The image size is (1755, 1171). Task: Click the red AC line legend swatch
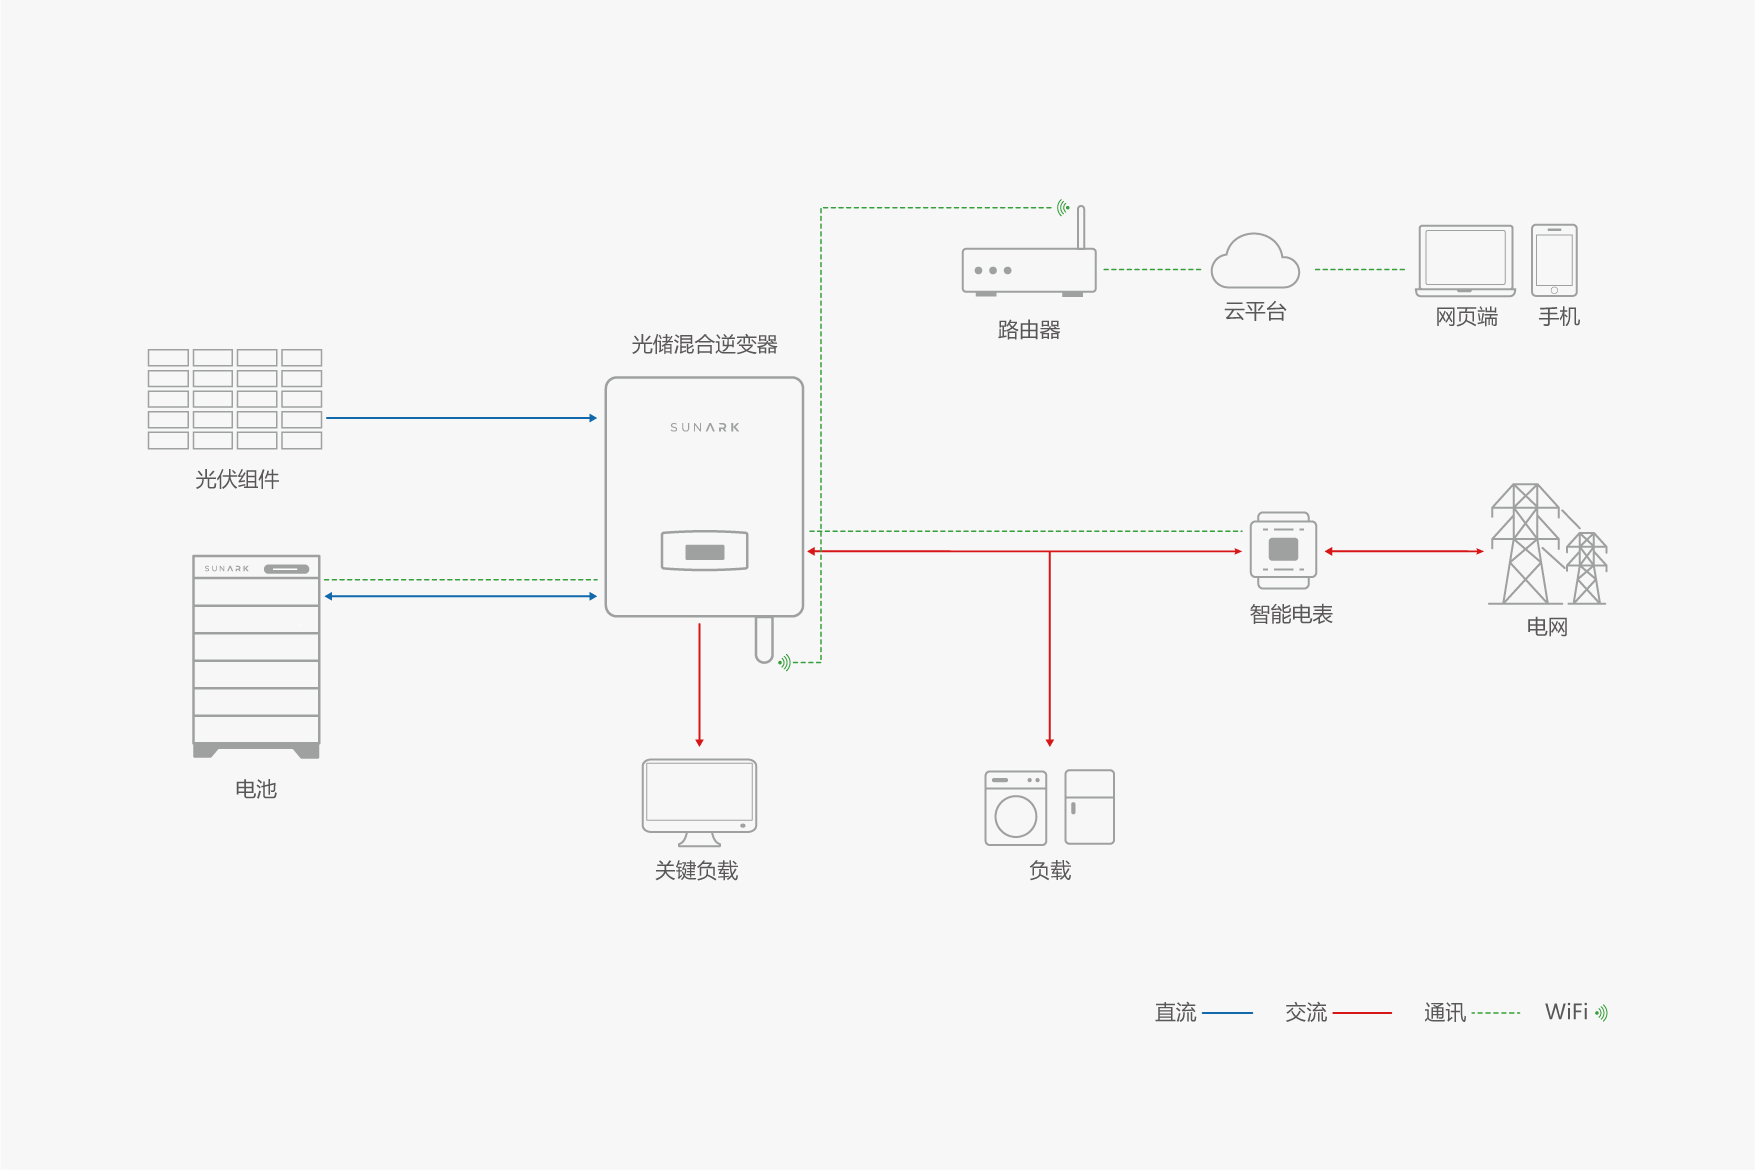pyautogui.click(x=1362, y=1013)
